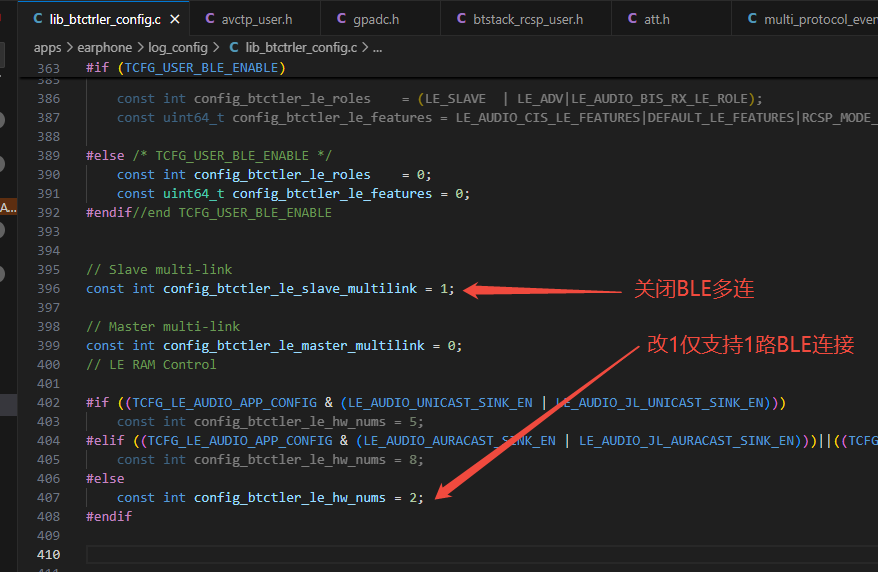
Task: Switch to the avctp_user.h tab
Action: [x=255, y=19]
